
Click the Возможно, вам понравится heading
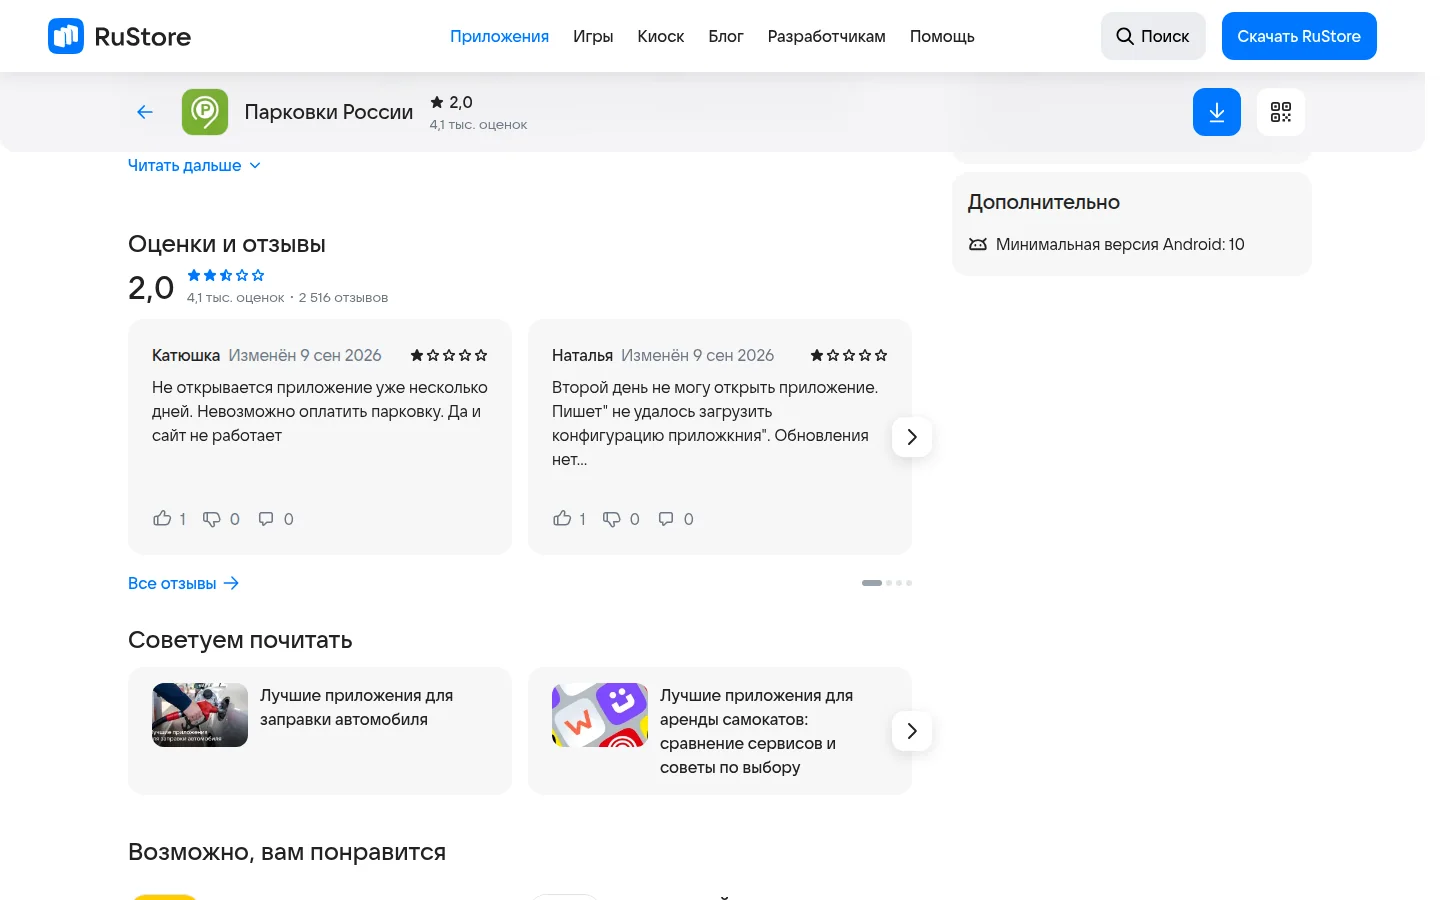pyautogui.click(x=287, y=852)
